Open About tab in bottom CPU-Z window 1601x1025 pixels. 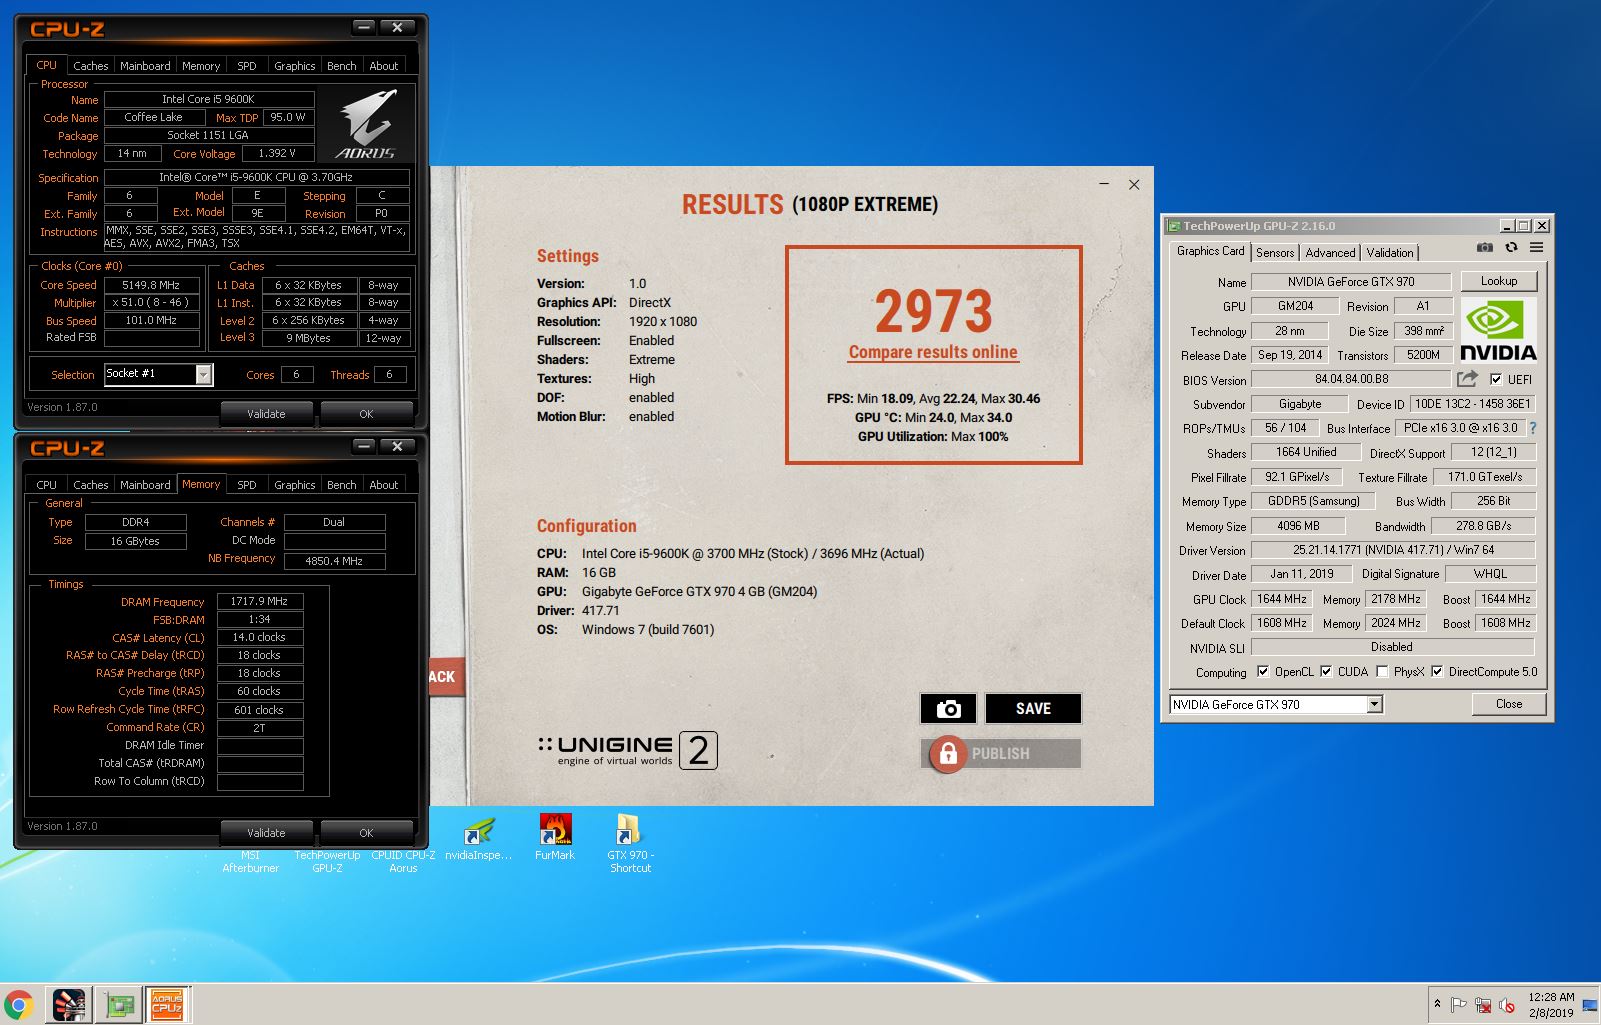[384, 485]
